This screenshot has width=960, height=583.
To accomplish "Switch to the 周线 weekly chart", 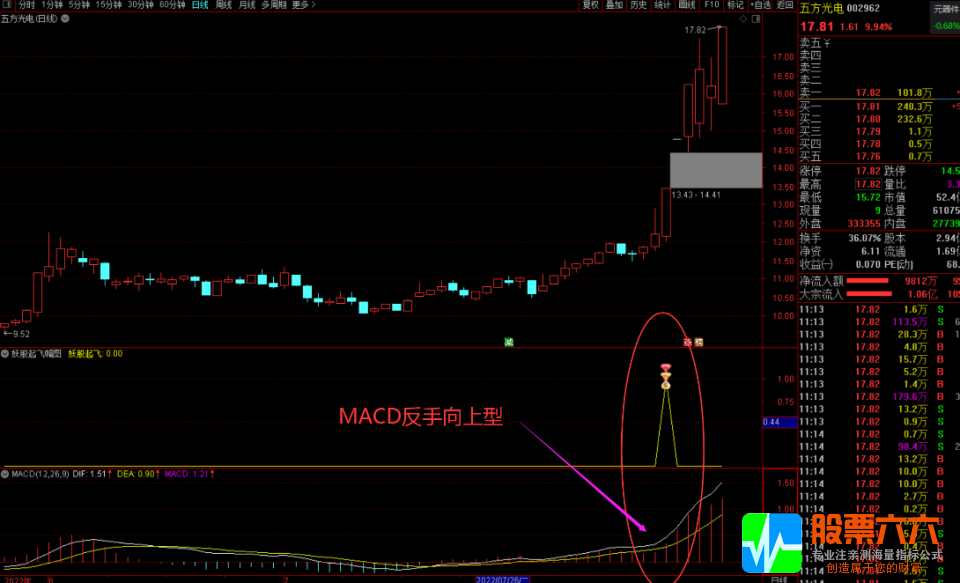I will click(x=223, y=5).
